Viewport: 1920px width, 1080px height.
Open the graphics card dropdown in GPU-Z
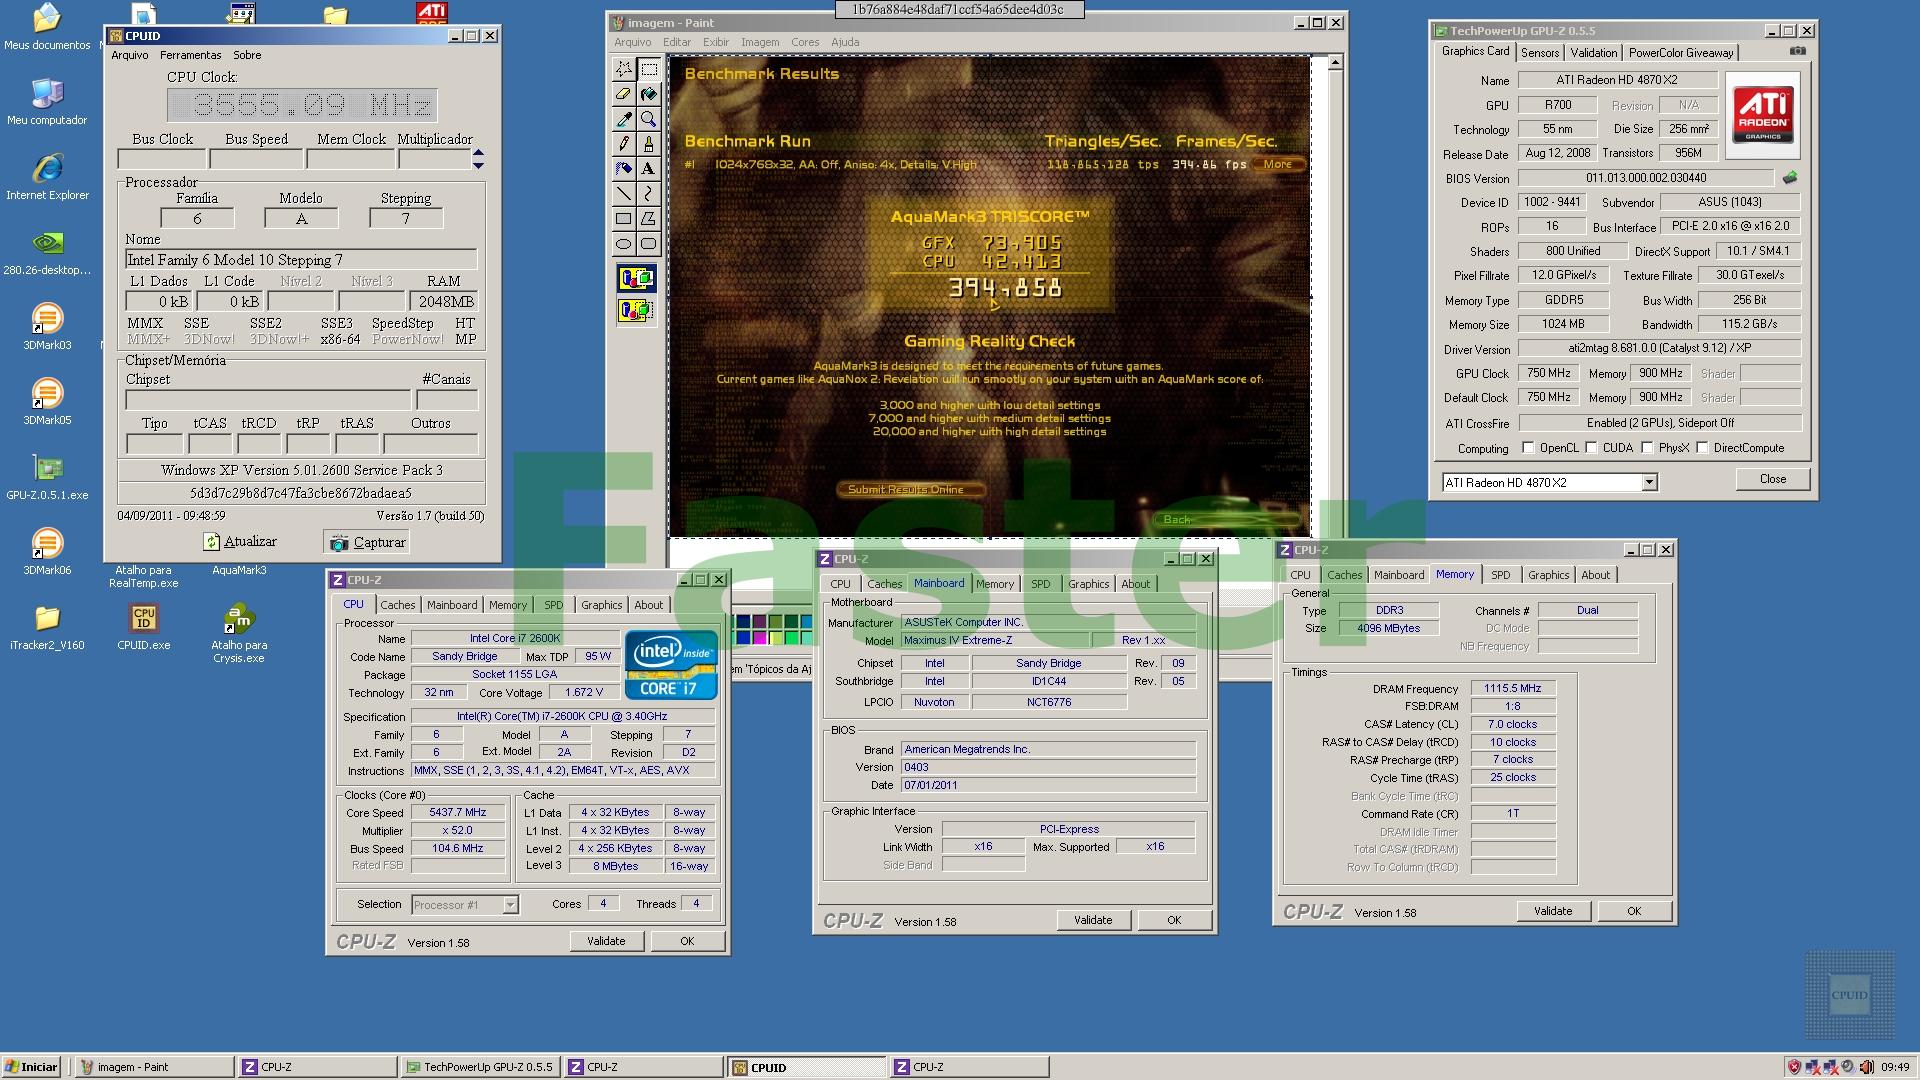coord(1649,483)
